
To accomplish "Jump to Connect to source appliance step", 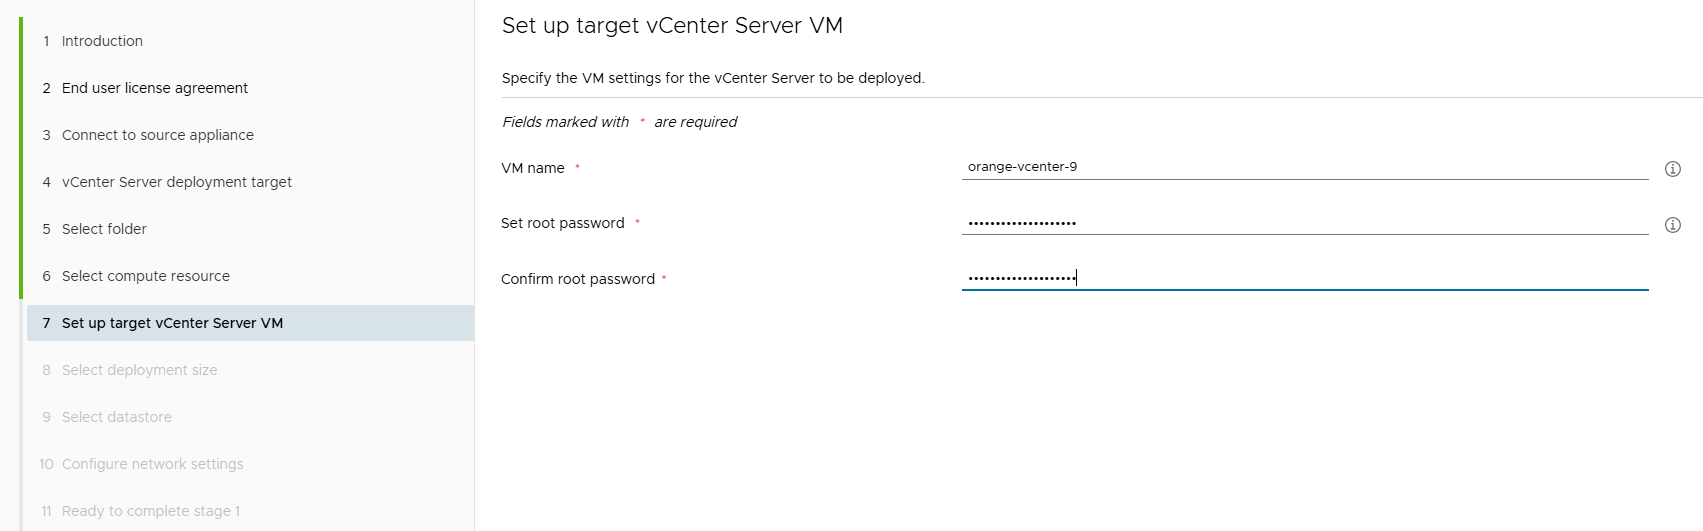I will 158,135.
